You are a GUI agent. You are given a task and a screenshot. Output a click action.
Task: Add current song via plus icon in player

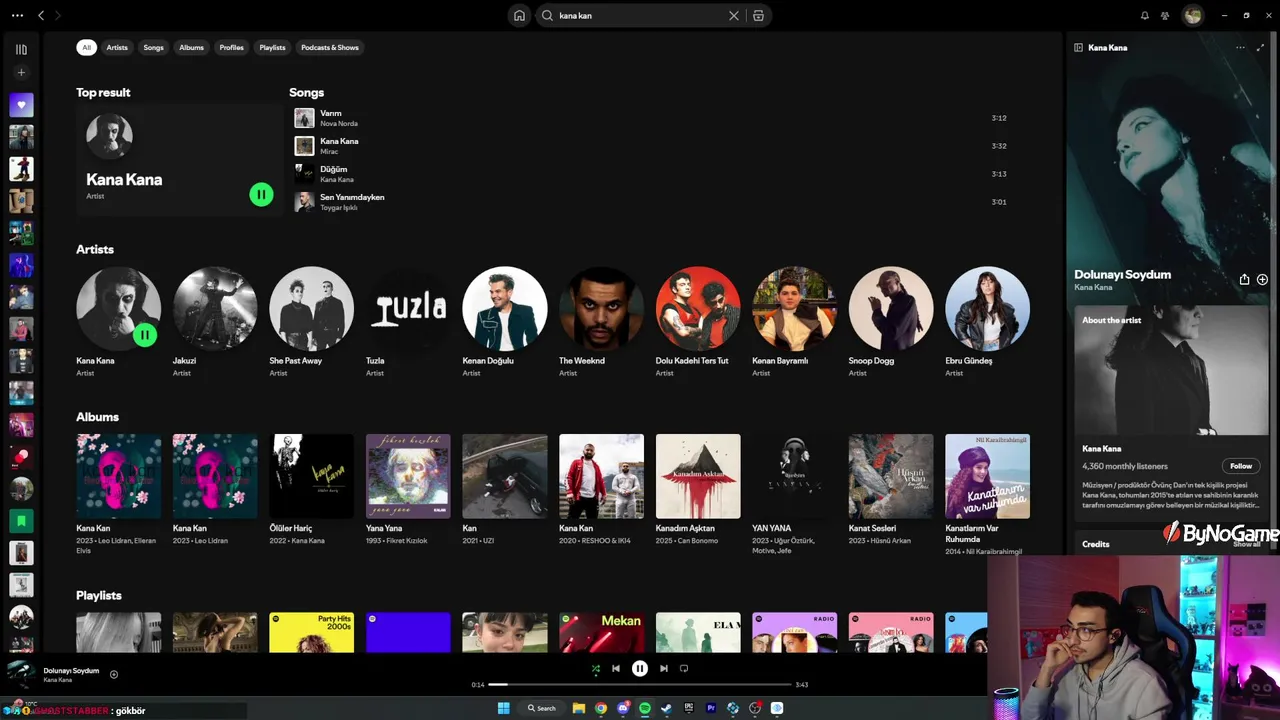pyautogui.click(x=114, y=674)
